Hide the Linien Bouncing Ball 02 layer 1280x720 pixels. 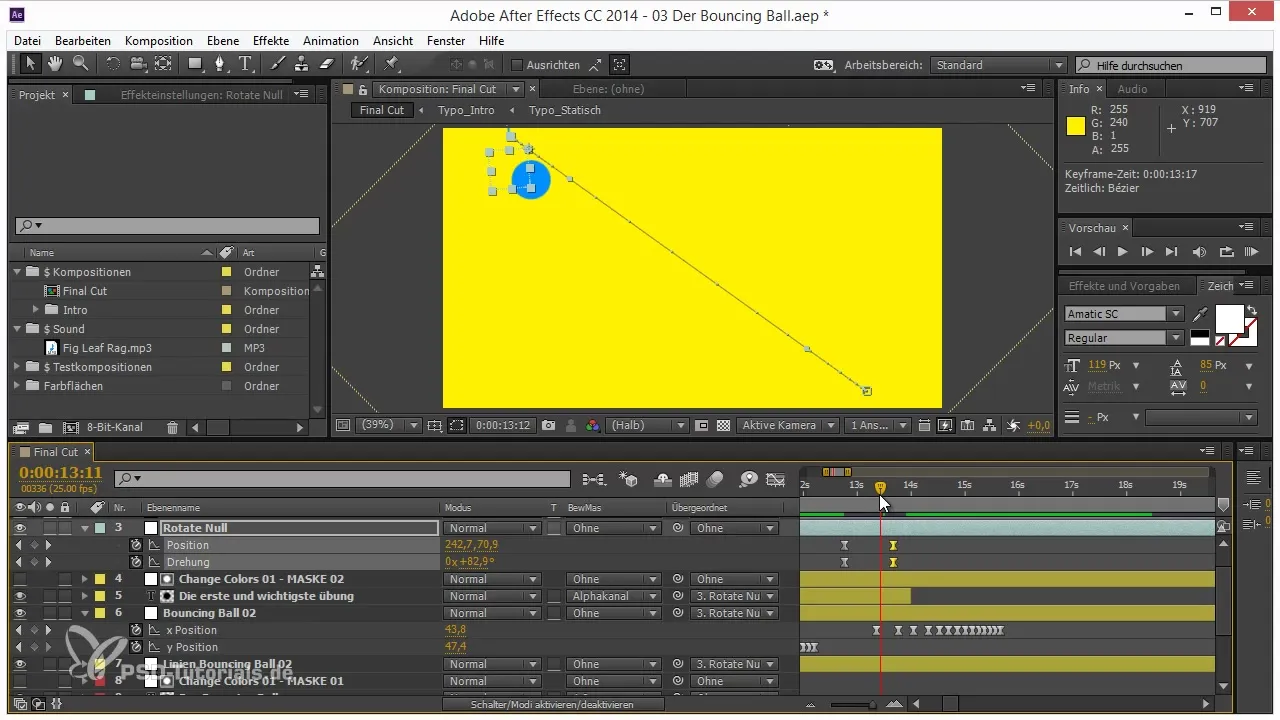pos(21,664)
